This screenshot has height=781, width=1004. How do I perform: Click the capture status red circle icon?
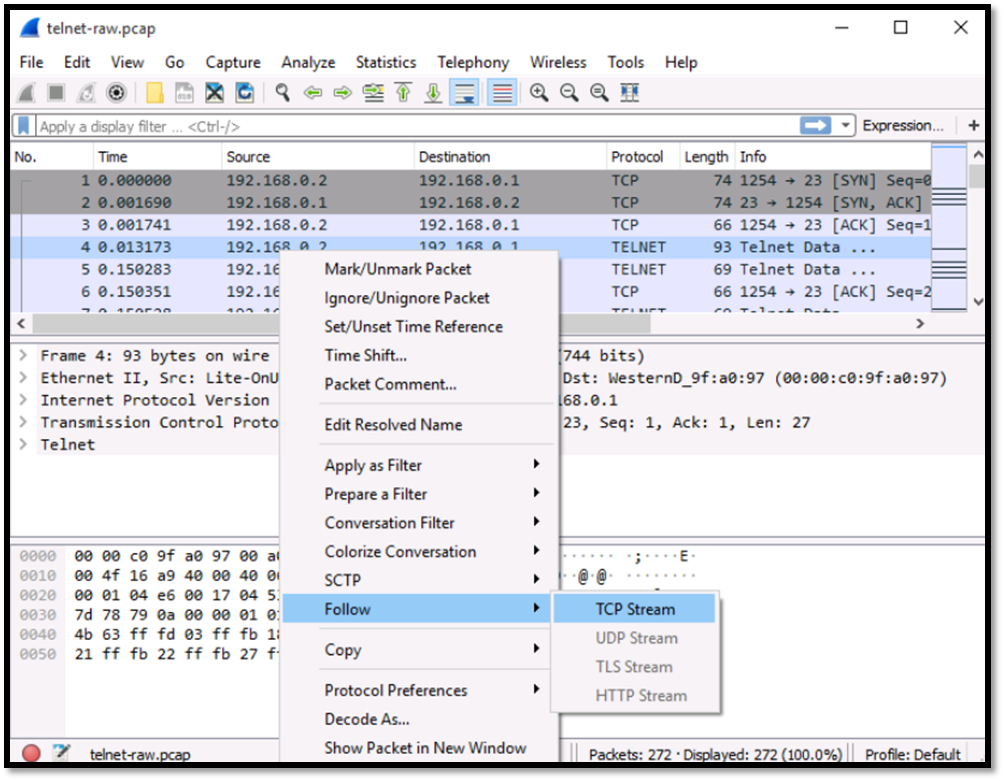[x=31, y=753]
